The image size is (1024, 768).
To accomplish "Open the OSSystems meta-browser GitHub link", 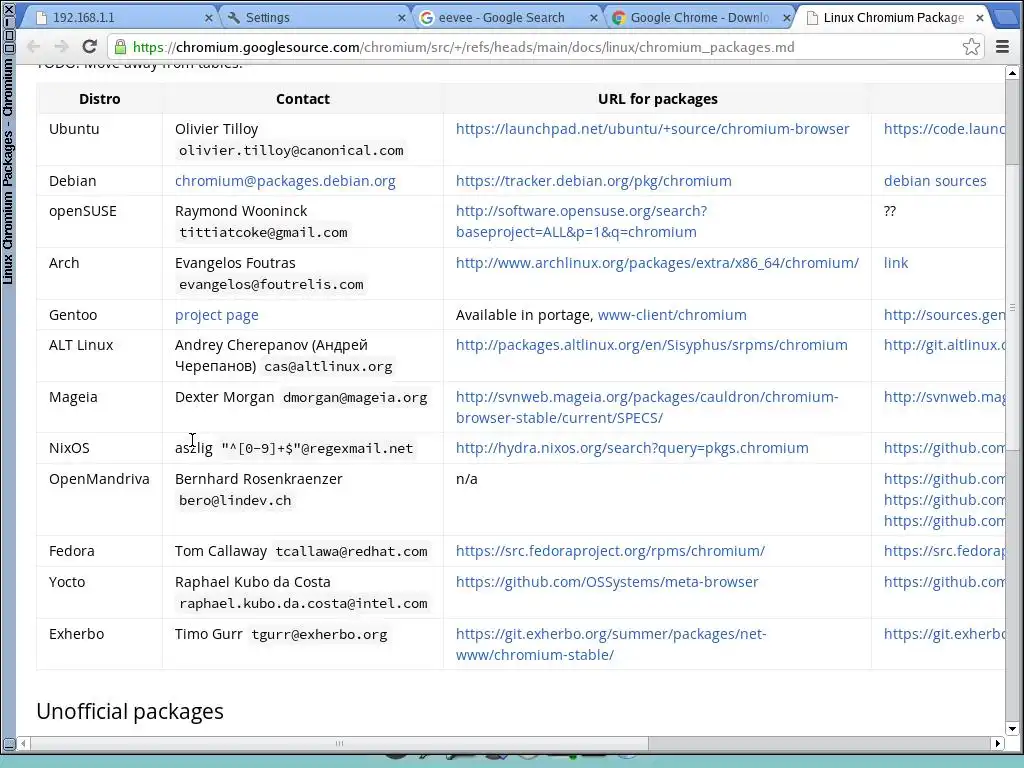I will [607, 582].
